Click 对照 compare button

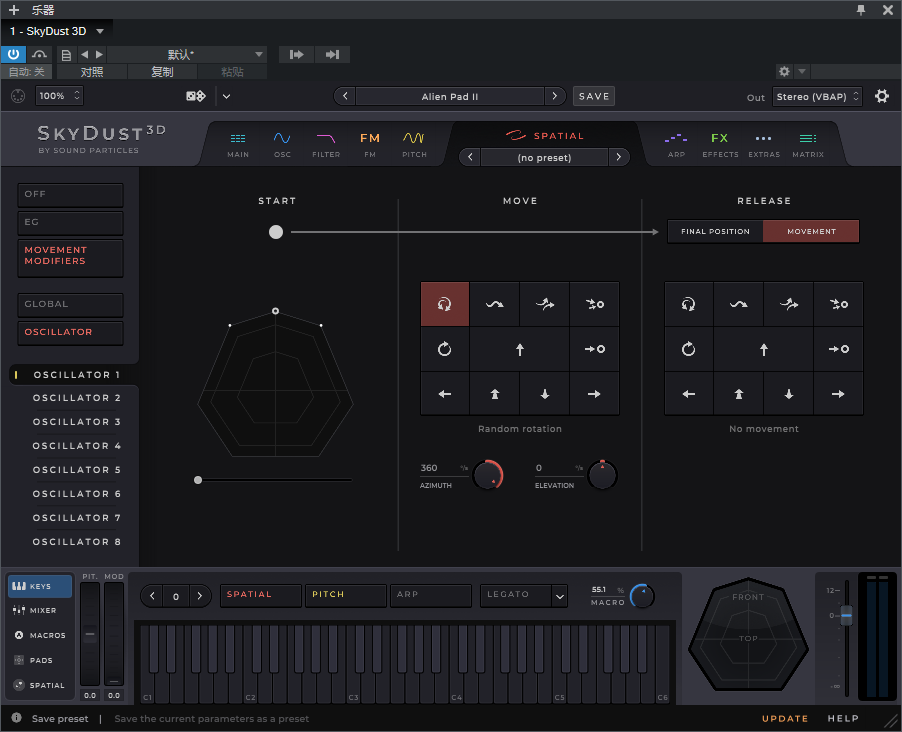pos(92,72)
